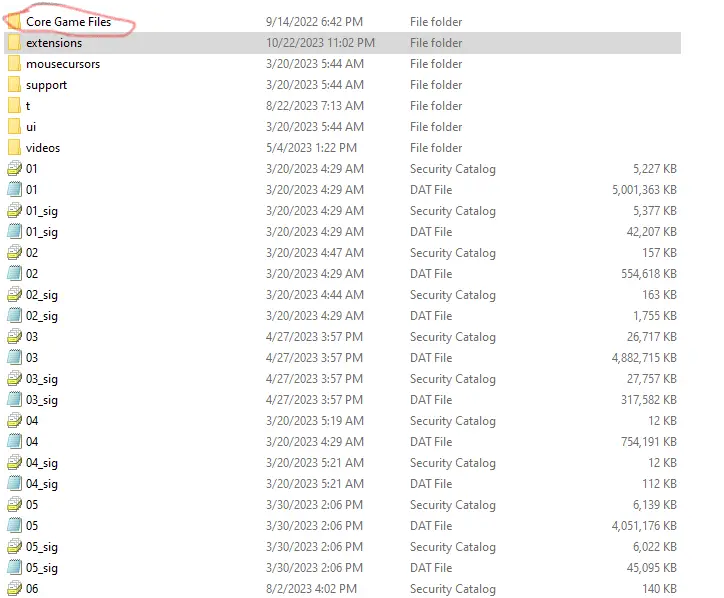
Task: Select the 02_sig DAT File icon
Action: pyautogui.click(x=14, y=316)
